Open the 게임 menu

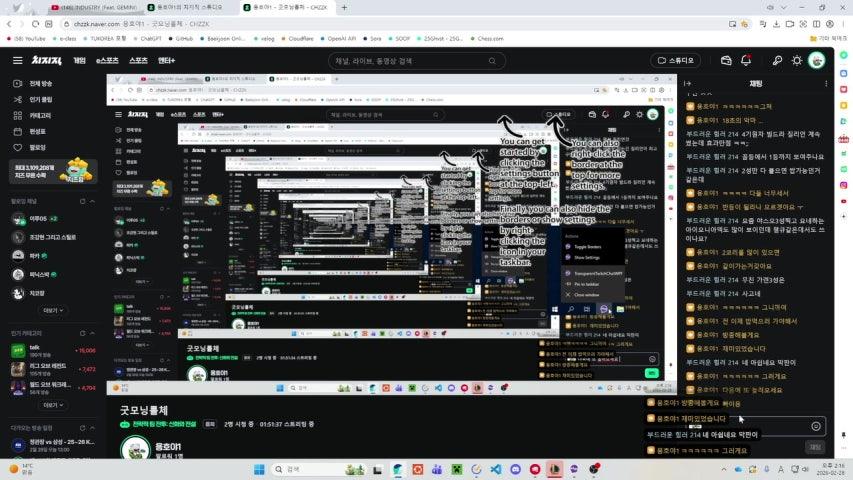[79, 60]
